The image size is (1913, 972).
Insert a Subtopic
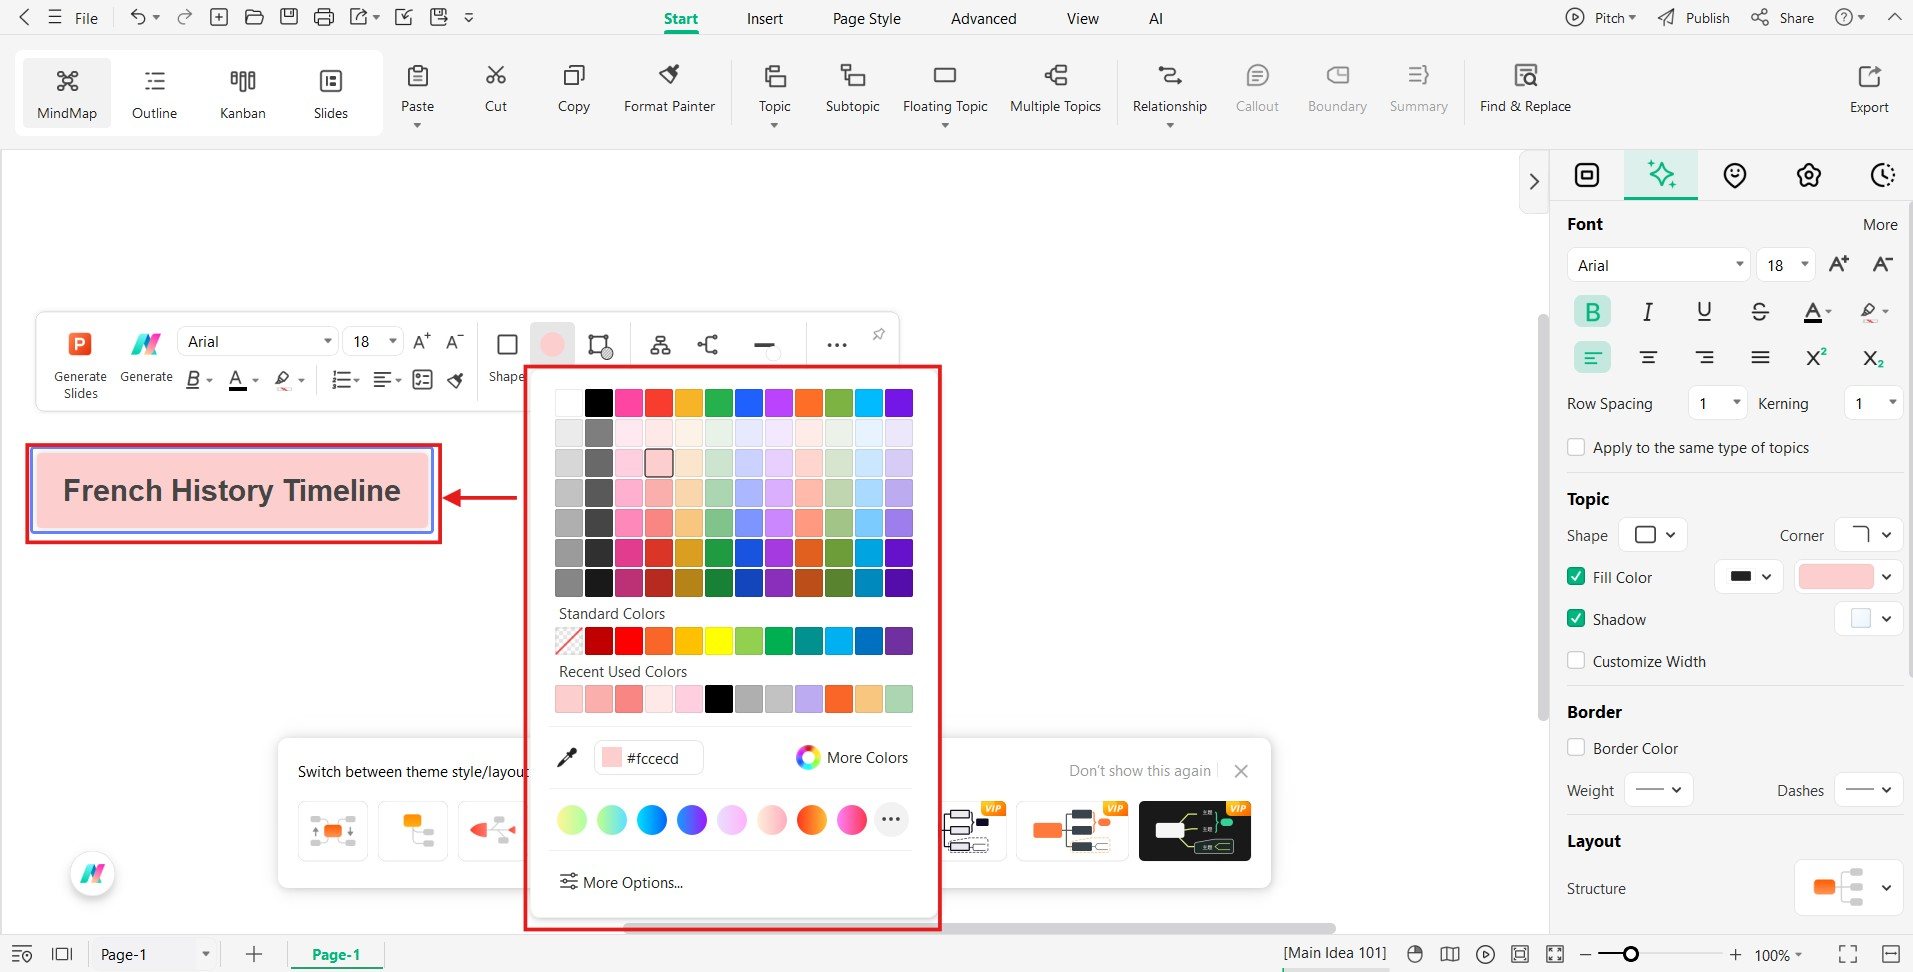[851, 88]
